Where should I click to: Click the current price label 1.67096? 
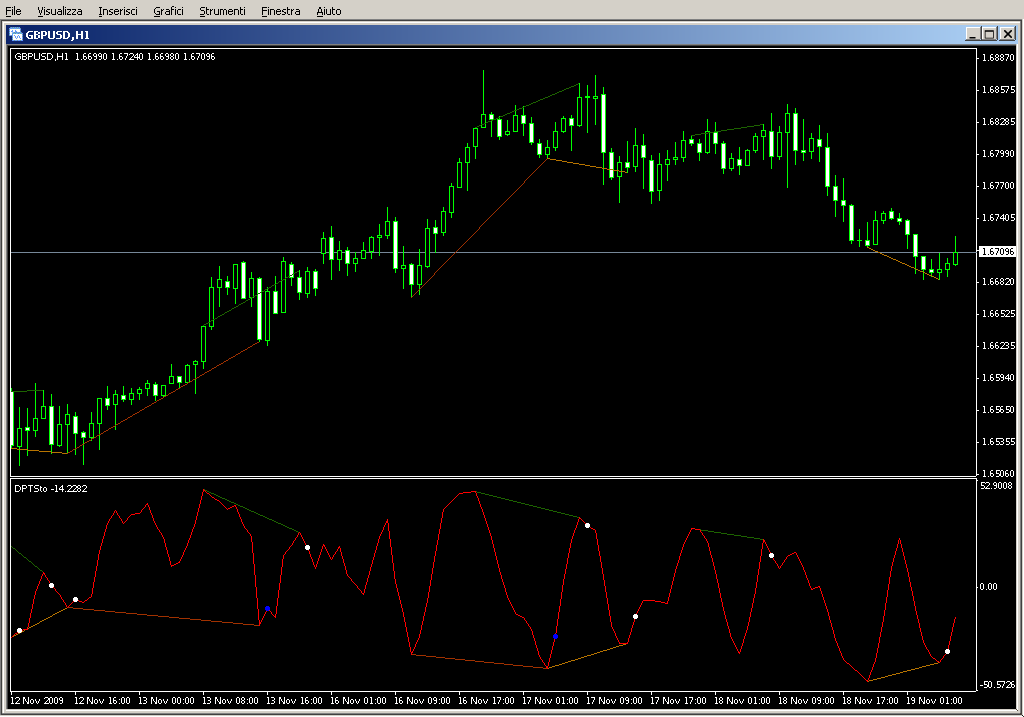(997, 251)
